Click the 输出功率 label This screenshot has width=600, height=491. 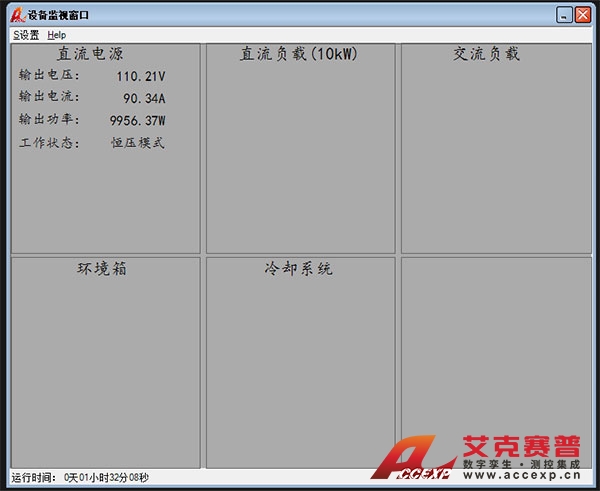49,119
